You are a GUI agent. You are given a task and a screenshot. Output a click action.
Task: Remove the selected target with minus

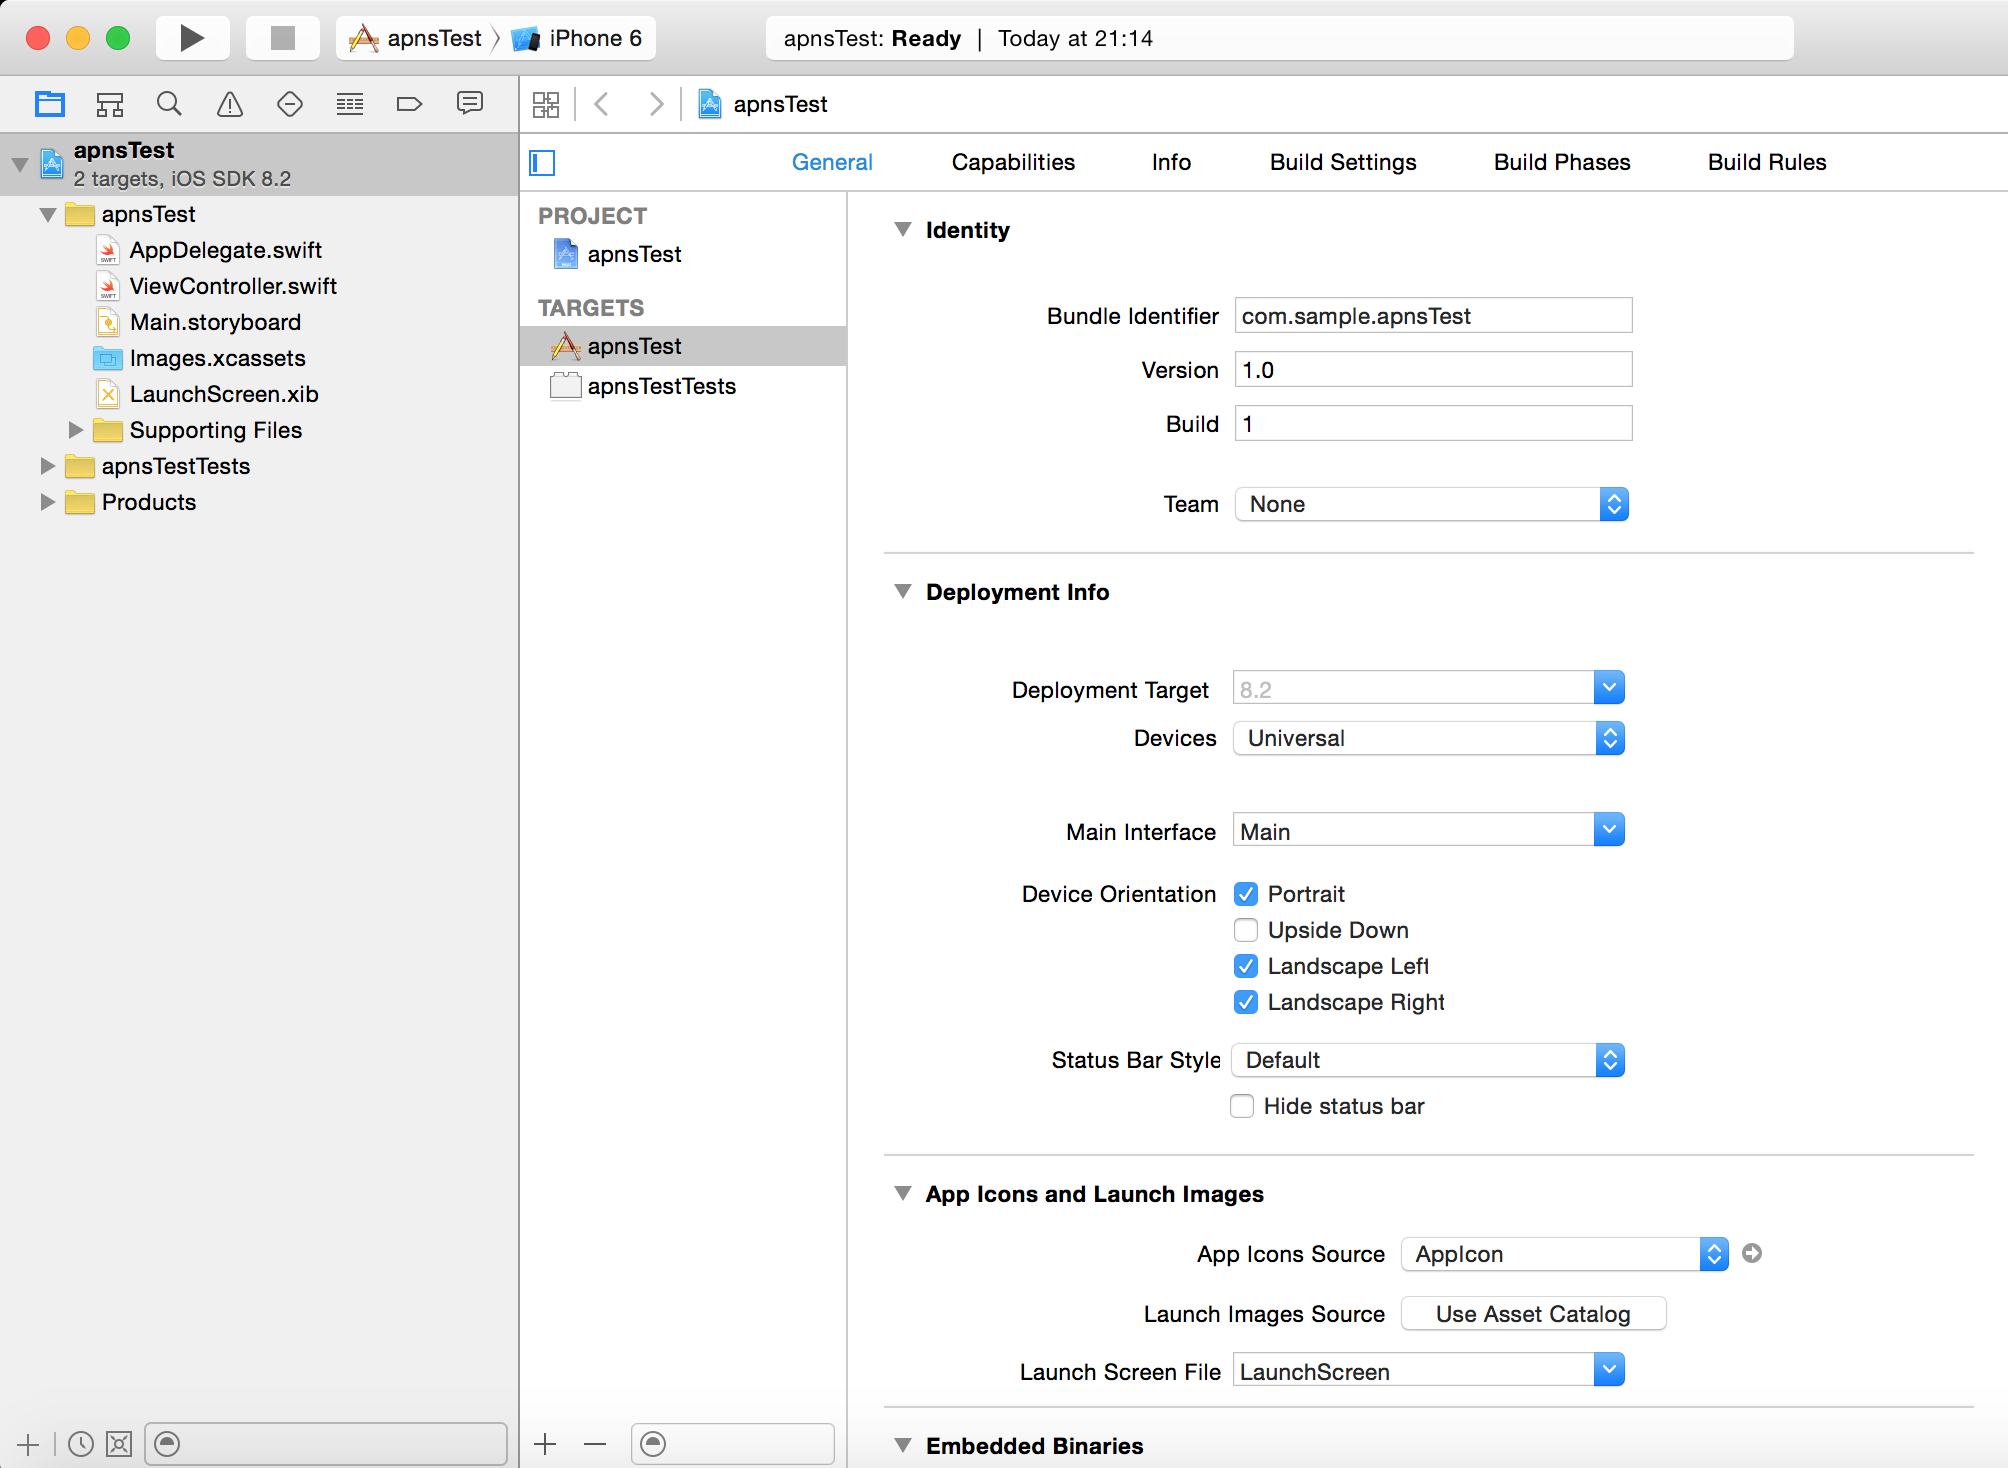tap(595, 1444)
